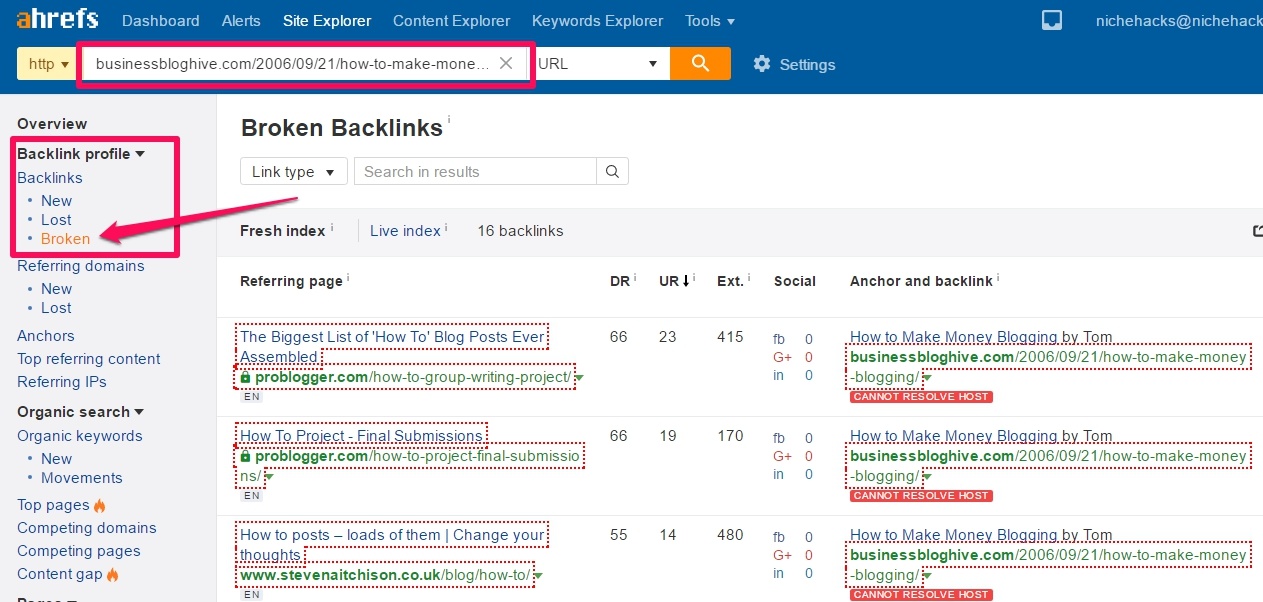This screenshot has height=602, width=1263.
Task: Open 'How to posts – loads of them' link
Action: coord(392,545)
